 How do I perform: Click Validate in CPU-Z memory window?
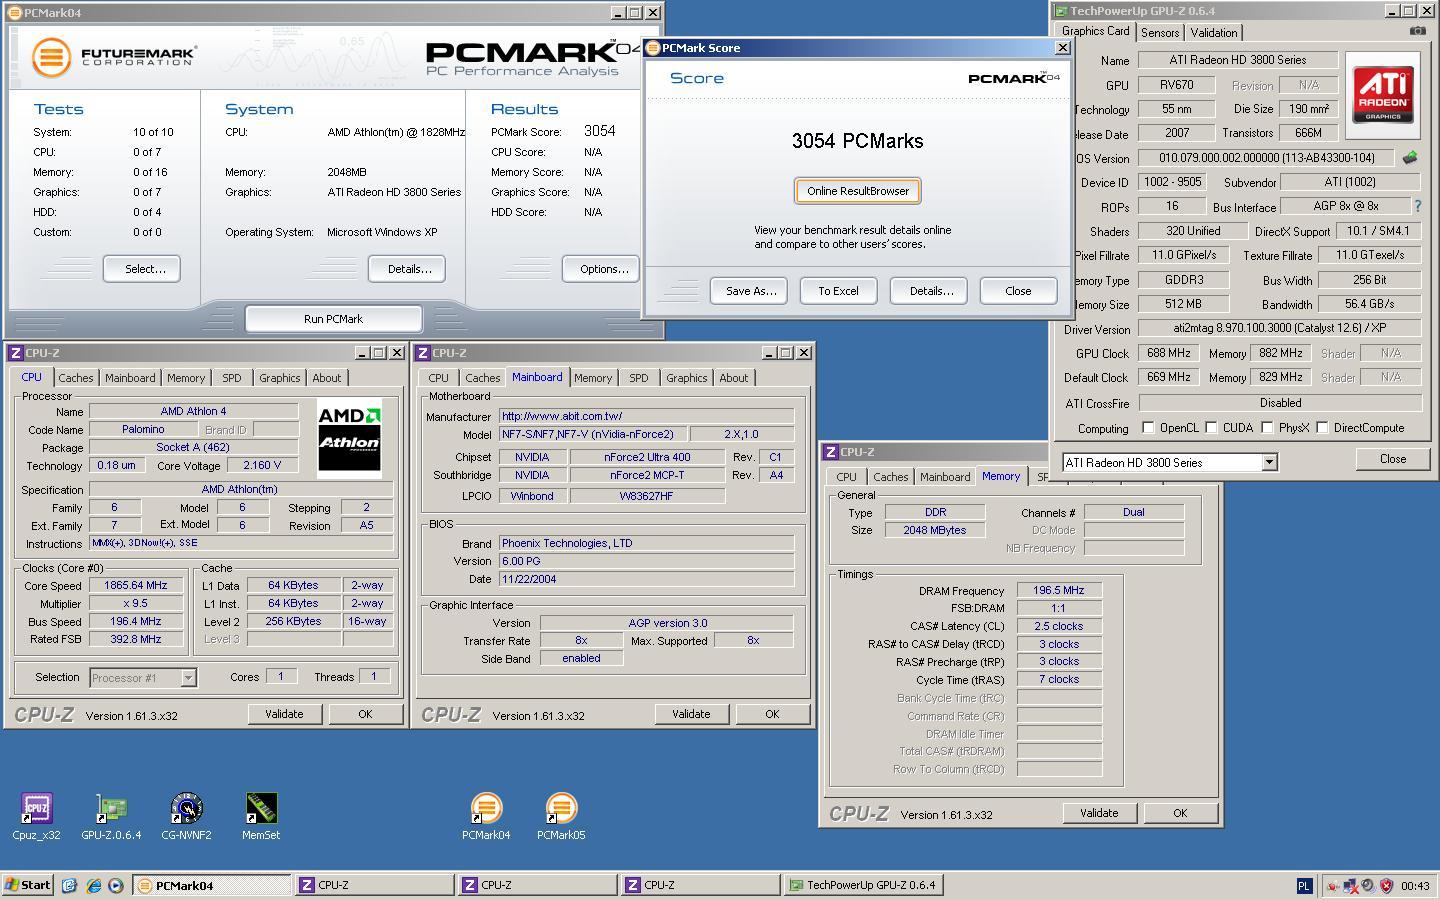point(1099,813)
